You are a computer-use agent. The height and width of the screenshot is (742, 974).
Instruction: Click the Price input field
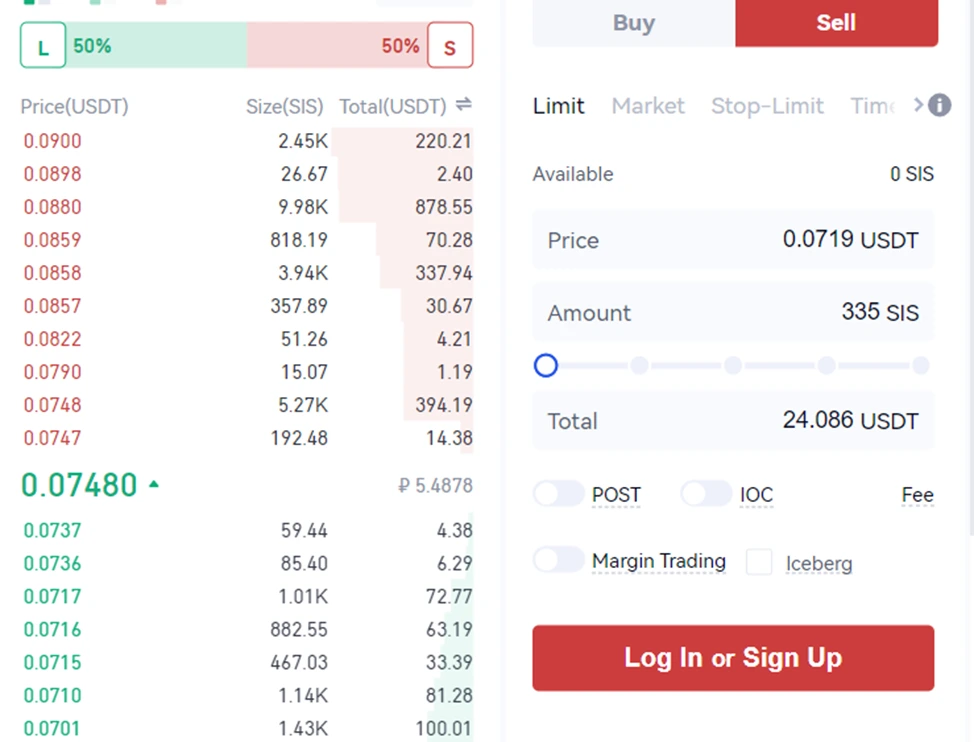pos(733,240)
